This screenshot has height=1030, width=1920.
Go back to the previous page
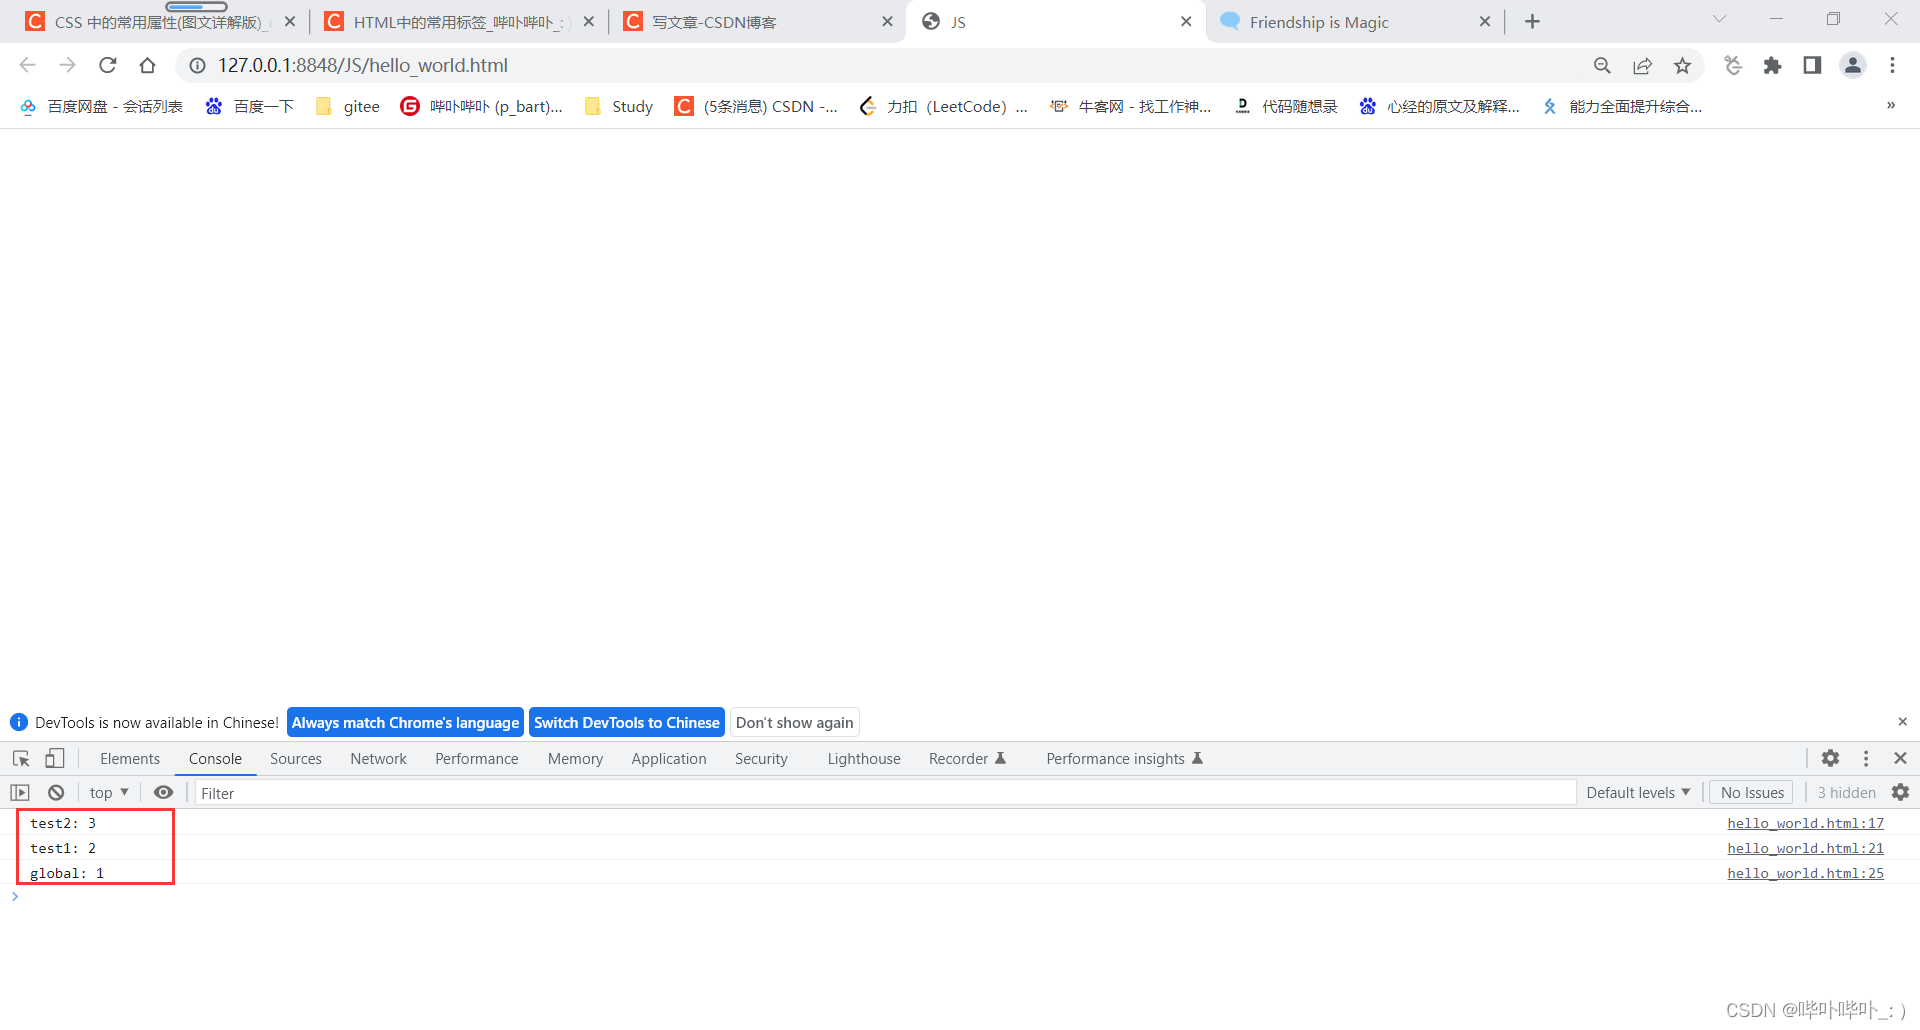pyautogui.click(x=27, y=65)
